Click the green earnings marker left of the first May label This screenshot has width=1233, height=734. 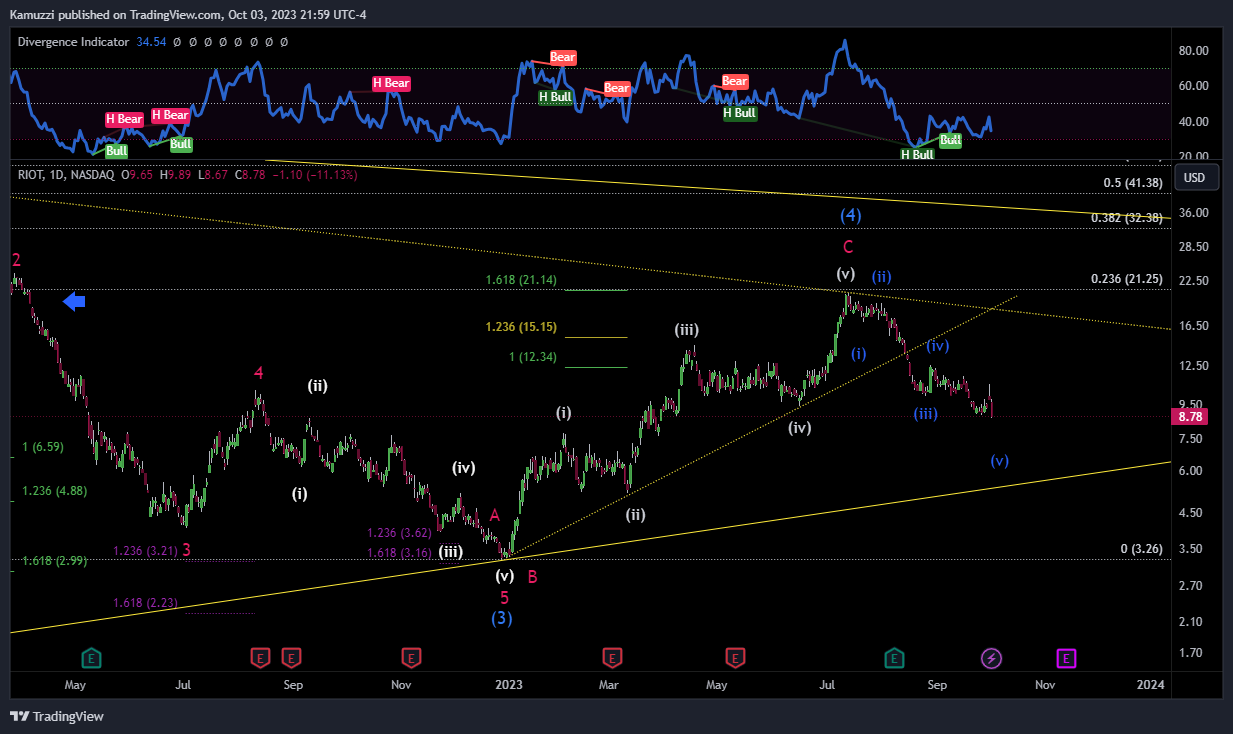click(x=91, y=658)
